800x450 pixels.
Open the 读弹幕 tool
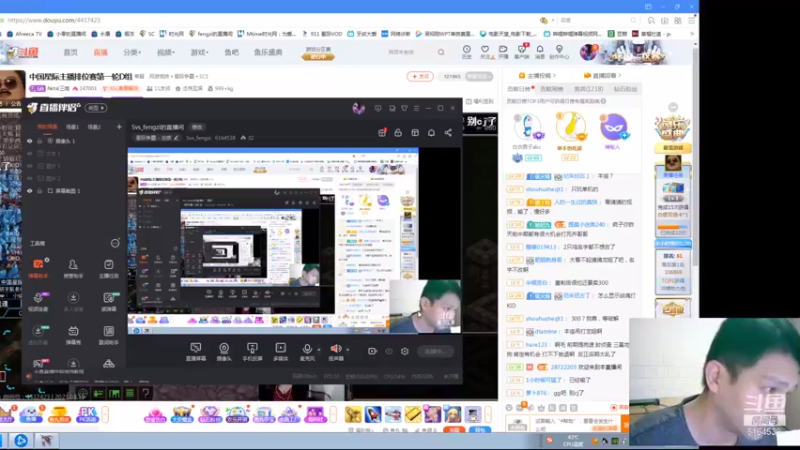(109, 302)
